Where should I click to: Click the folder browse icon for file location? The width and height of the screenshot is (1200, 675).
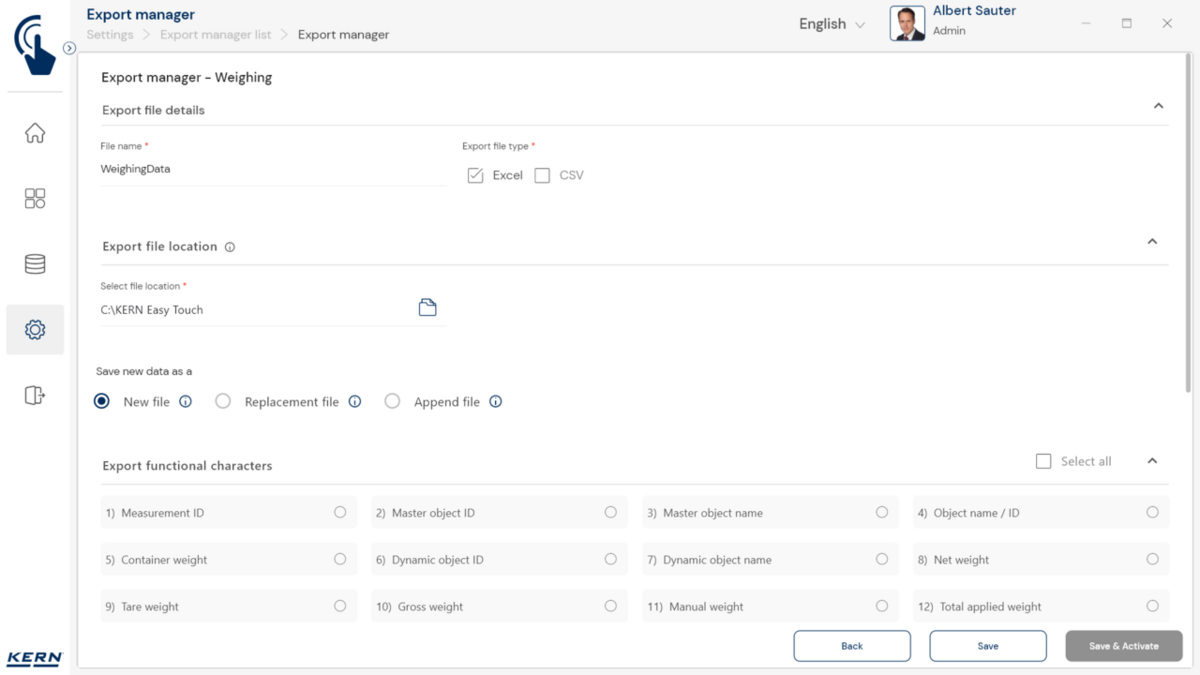427,308
